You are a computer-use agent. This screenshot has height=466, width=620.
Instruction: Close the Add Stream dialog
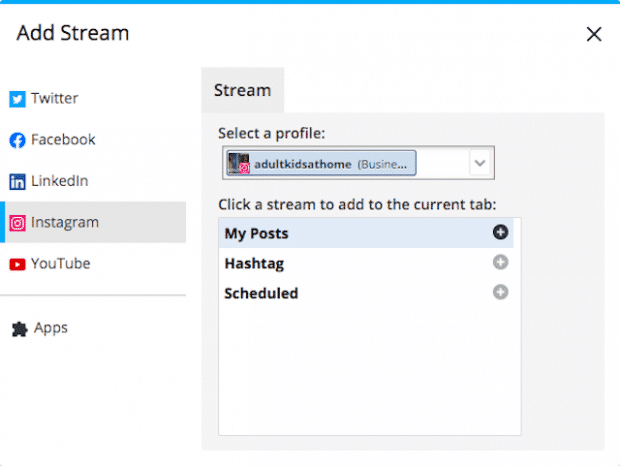click(x=594, y=35)
